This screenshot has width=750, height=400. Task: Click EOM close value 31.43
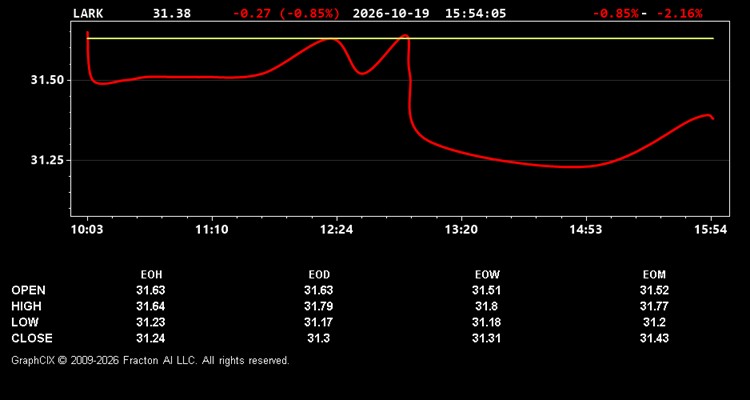654,338
